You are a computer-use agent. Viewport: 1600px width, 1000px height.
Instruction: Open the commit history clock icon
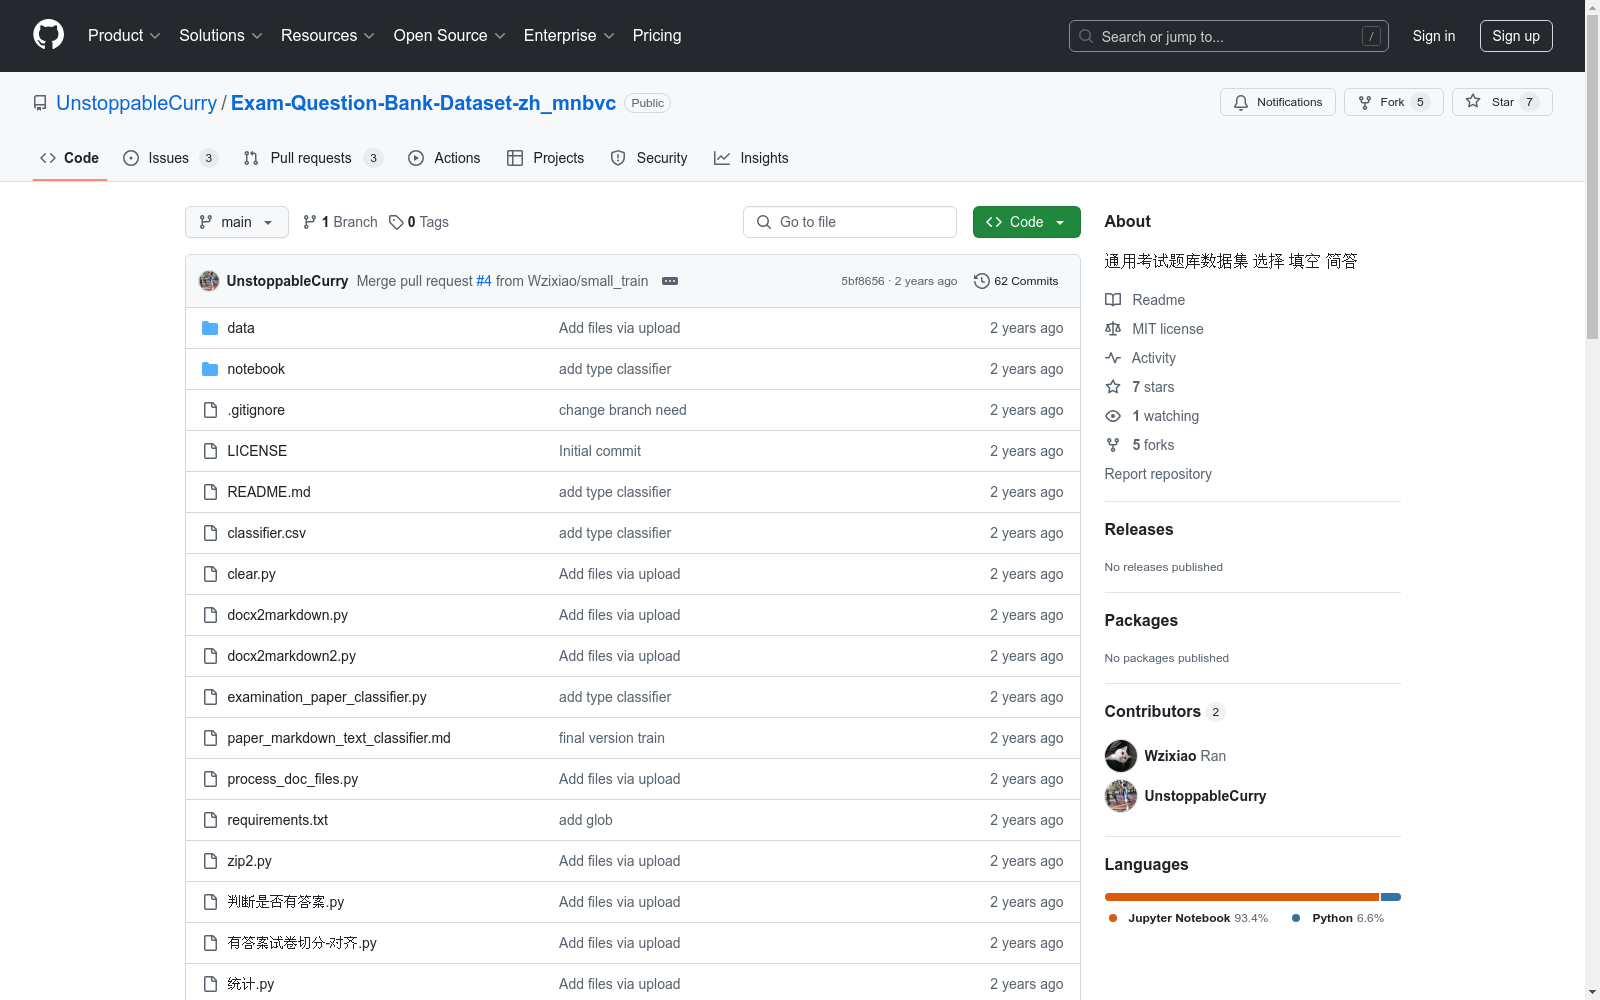coord(982,281)
